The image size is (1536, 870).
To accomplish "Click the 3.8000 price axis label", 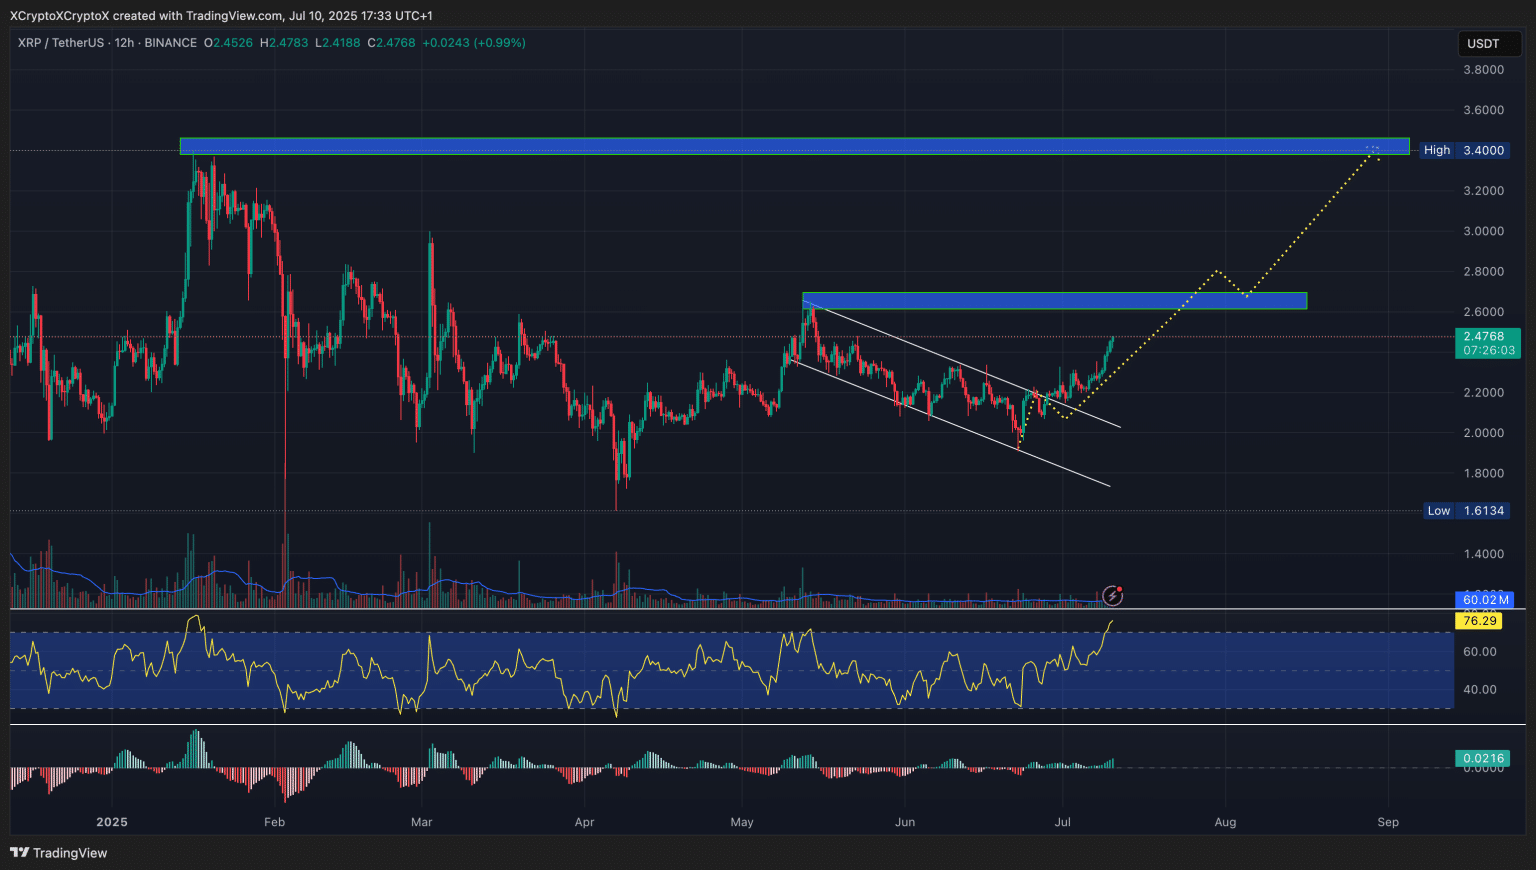I will 1483,70.
